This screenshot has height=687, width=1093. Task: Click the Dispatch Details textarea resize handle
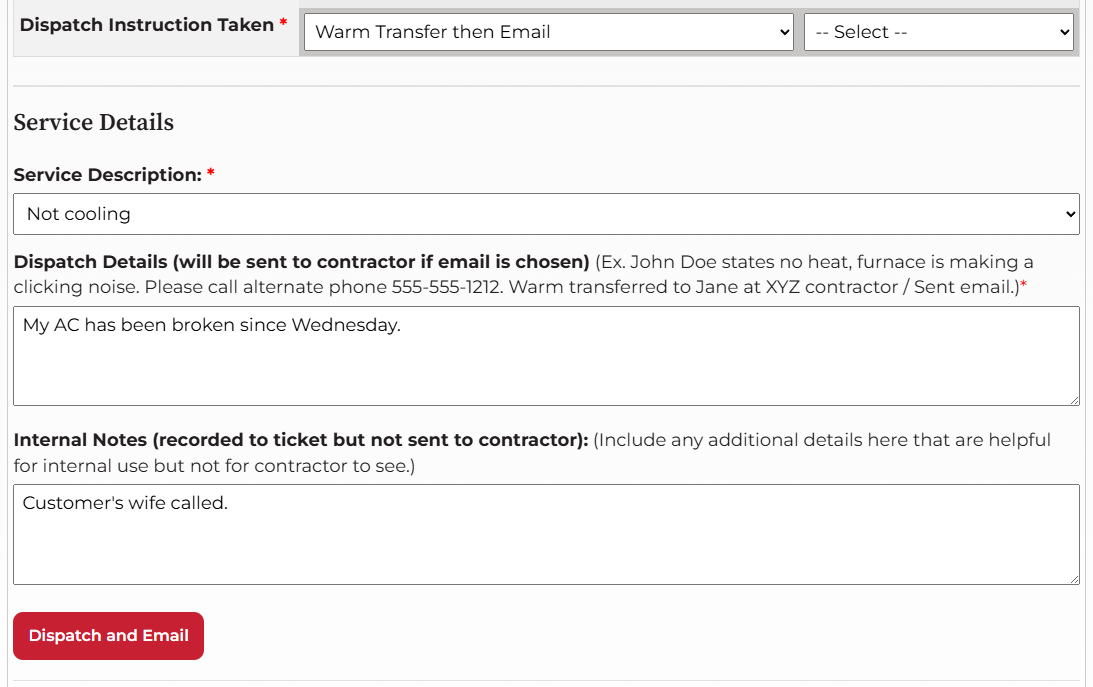(1074, 400)
